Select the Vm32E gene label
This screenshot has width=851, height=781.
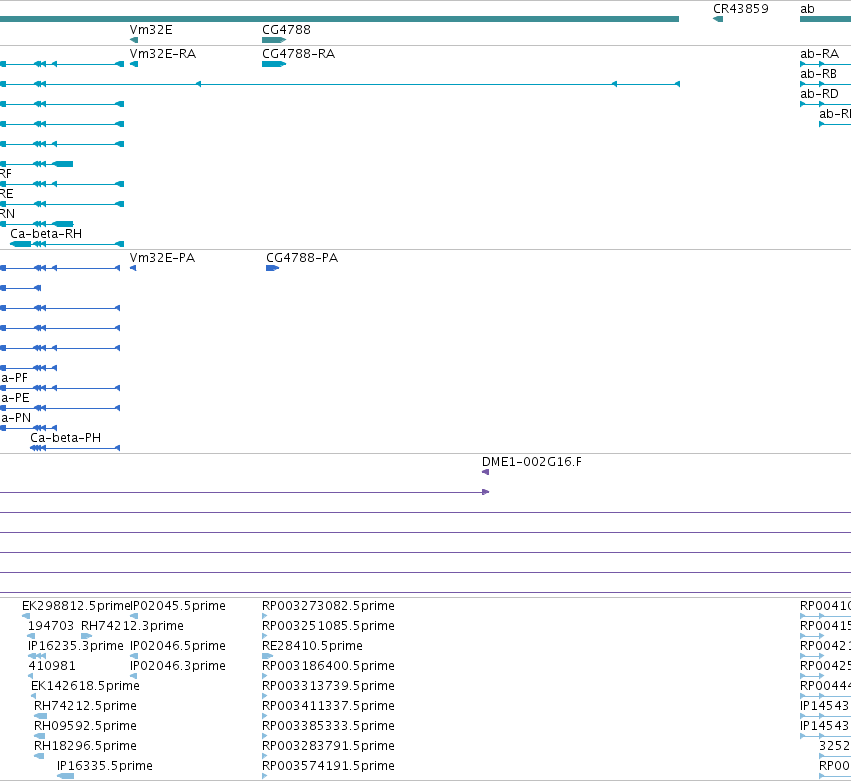pos(151,30)
